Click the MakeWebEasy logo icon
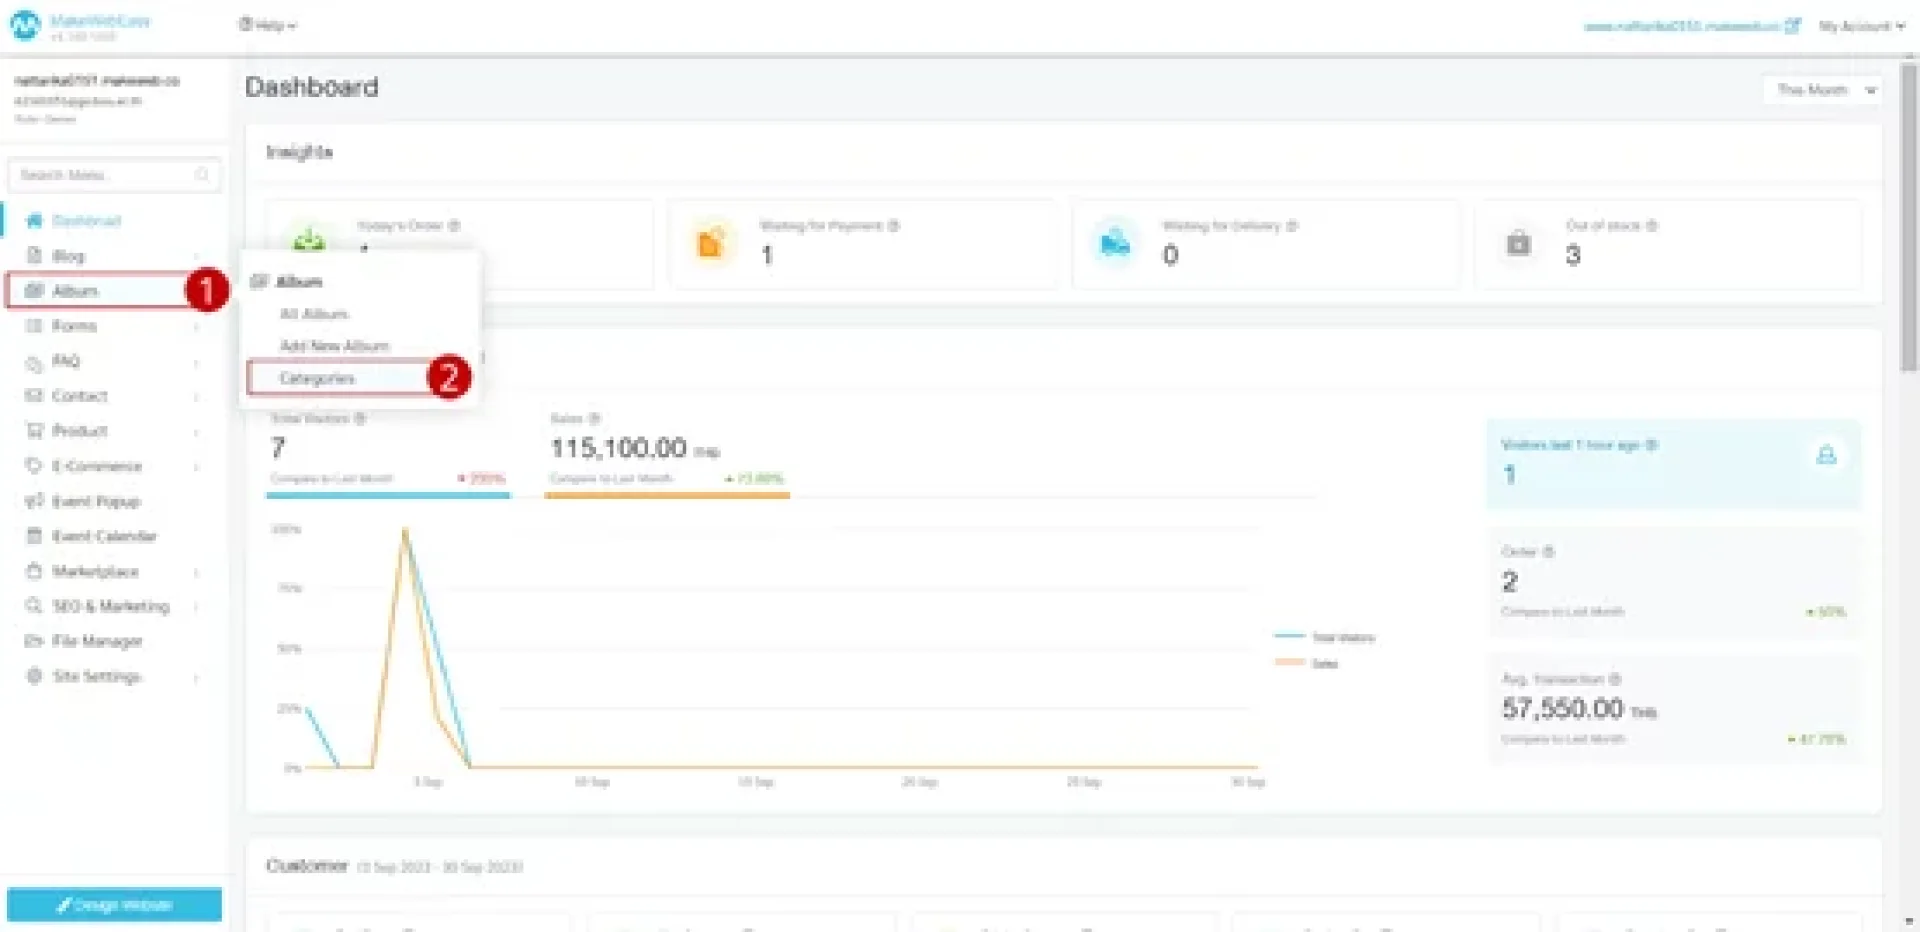 click(x=24, y=26)
